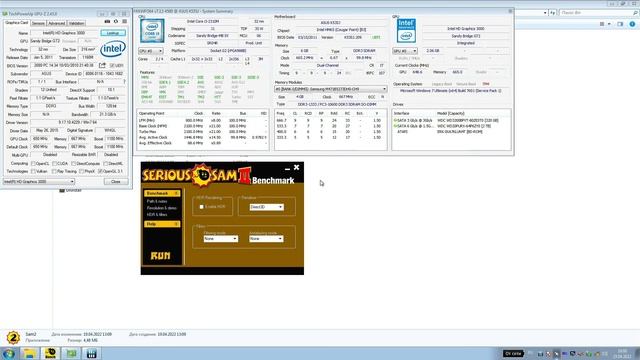Toggle the Vulkan checkbox
The width and height of the screenshot is (640, 360).
33,171
